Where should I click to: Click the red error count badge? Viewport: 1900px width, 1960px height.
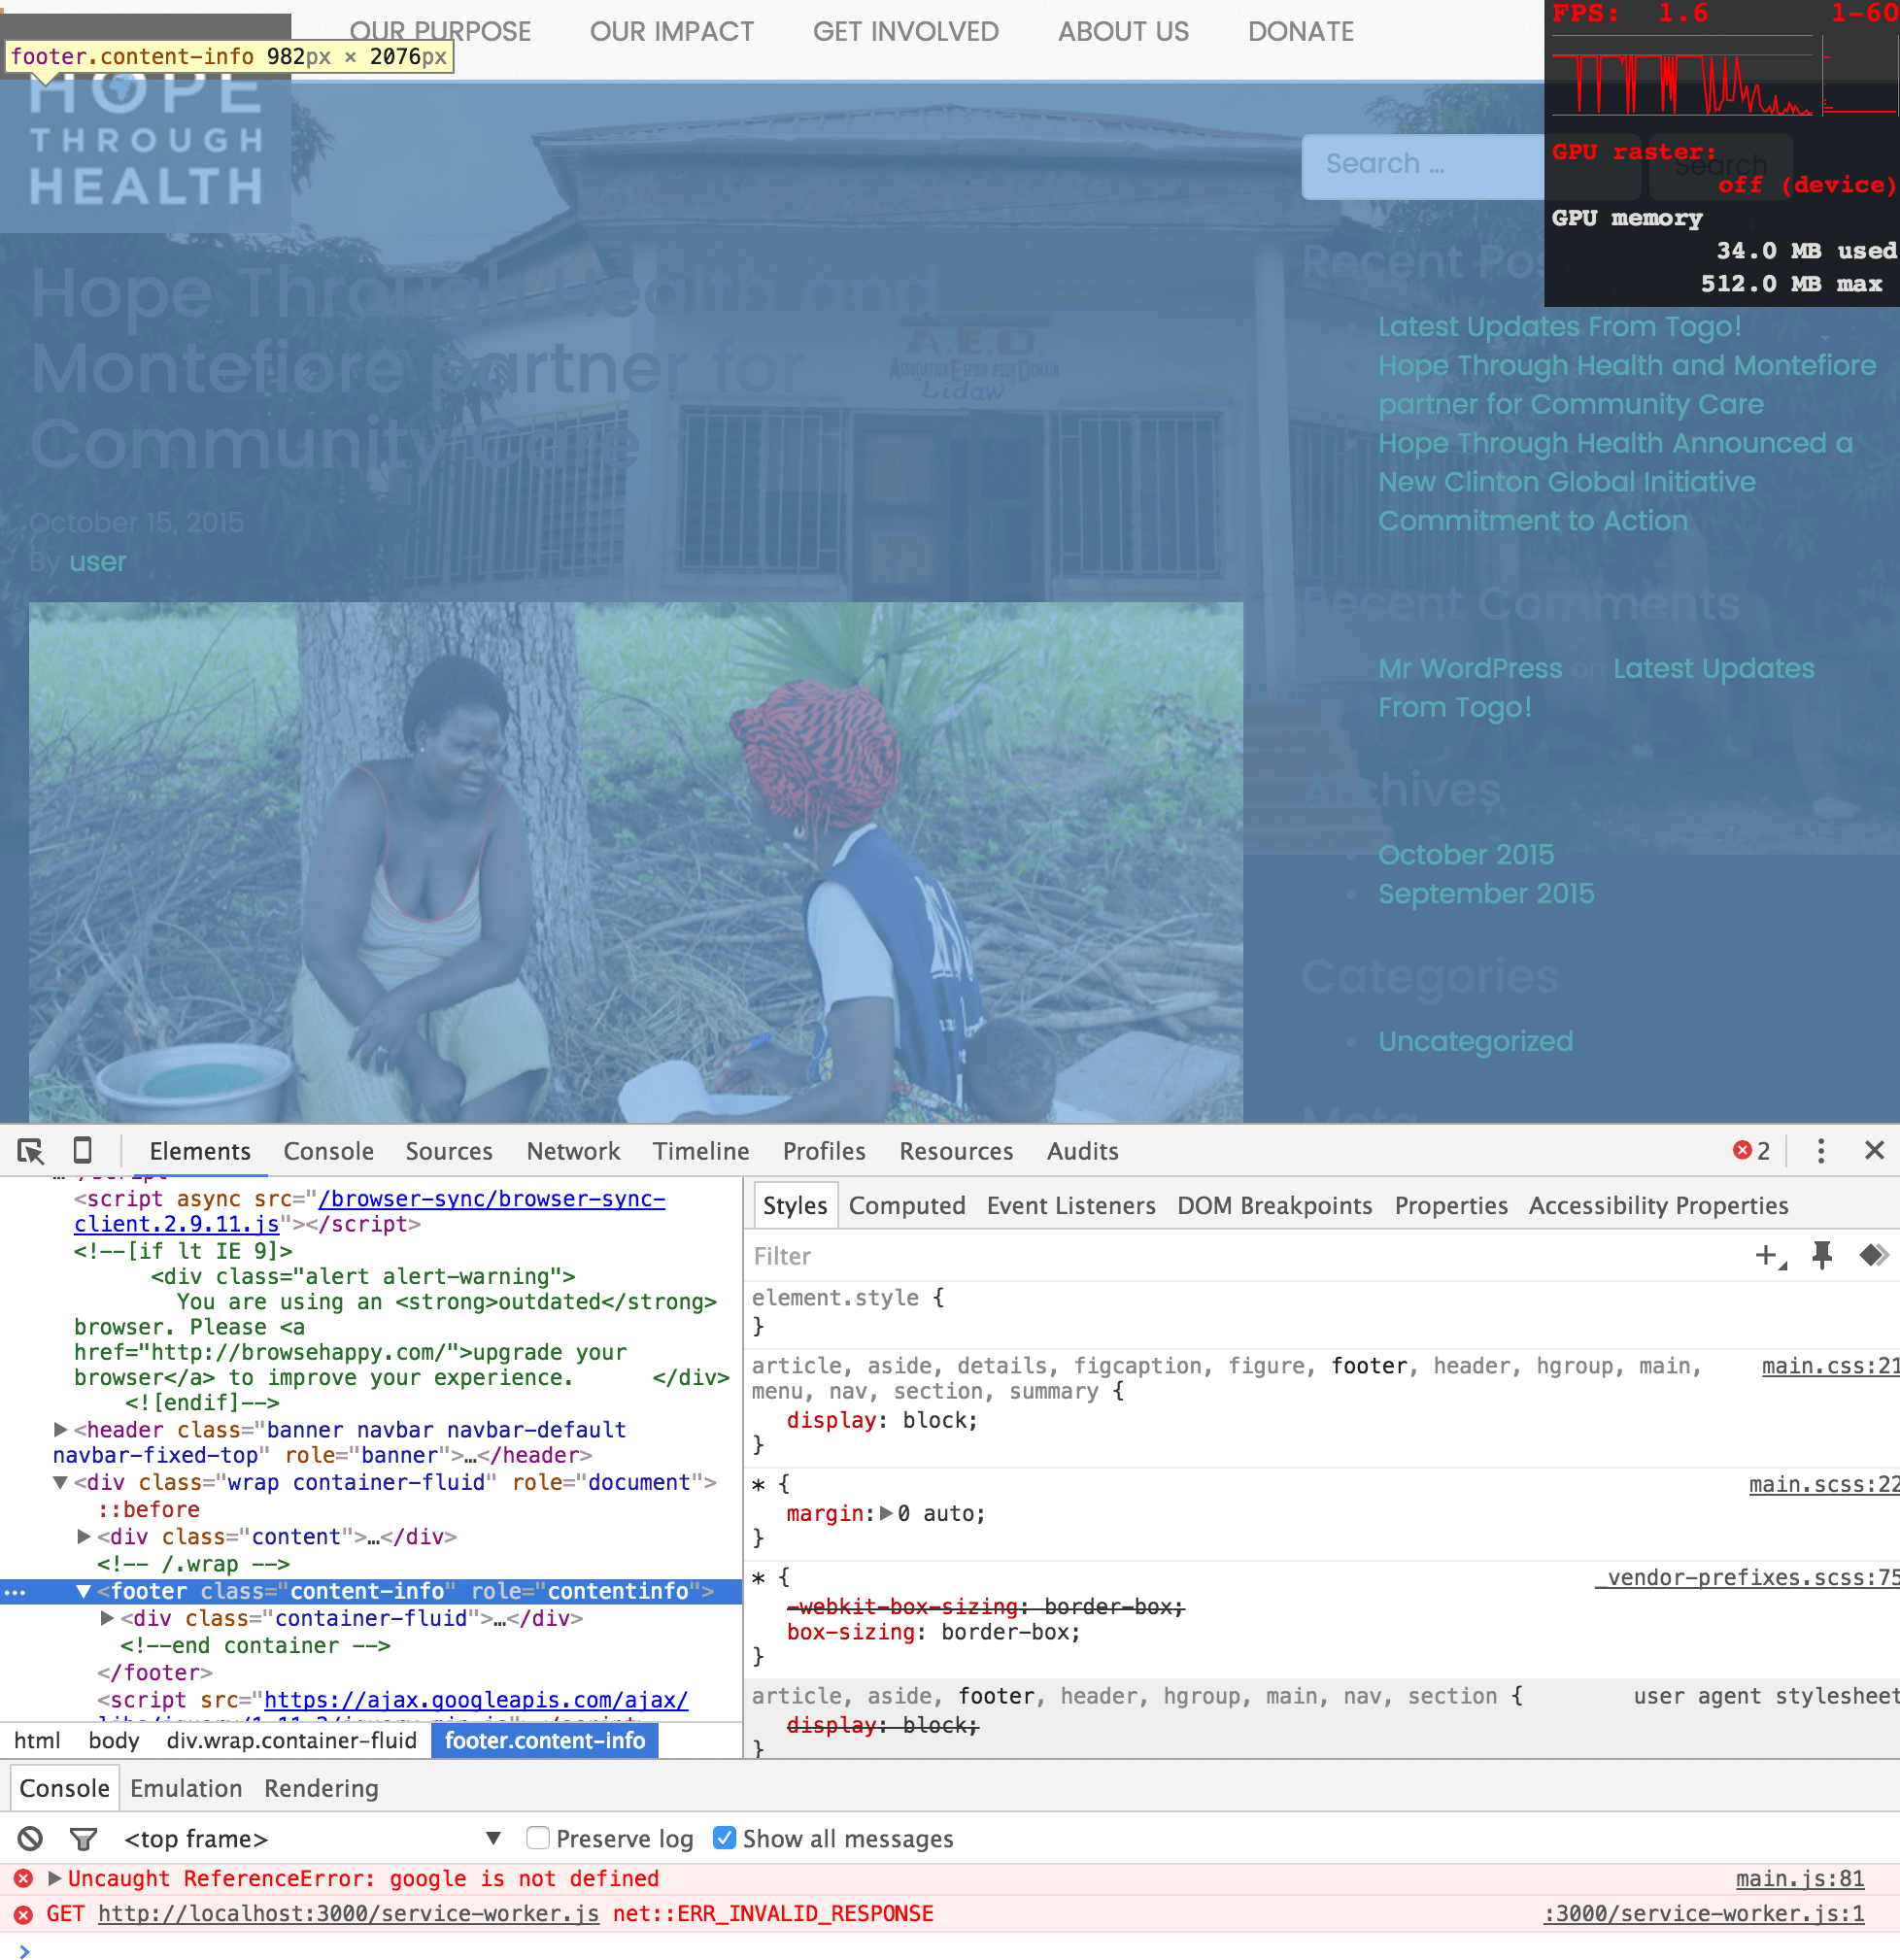click(x=1751, y=1151)
